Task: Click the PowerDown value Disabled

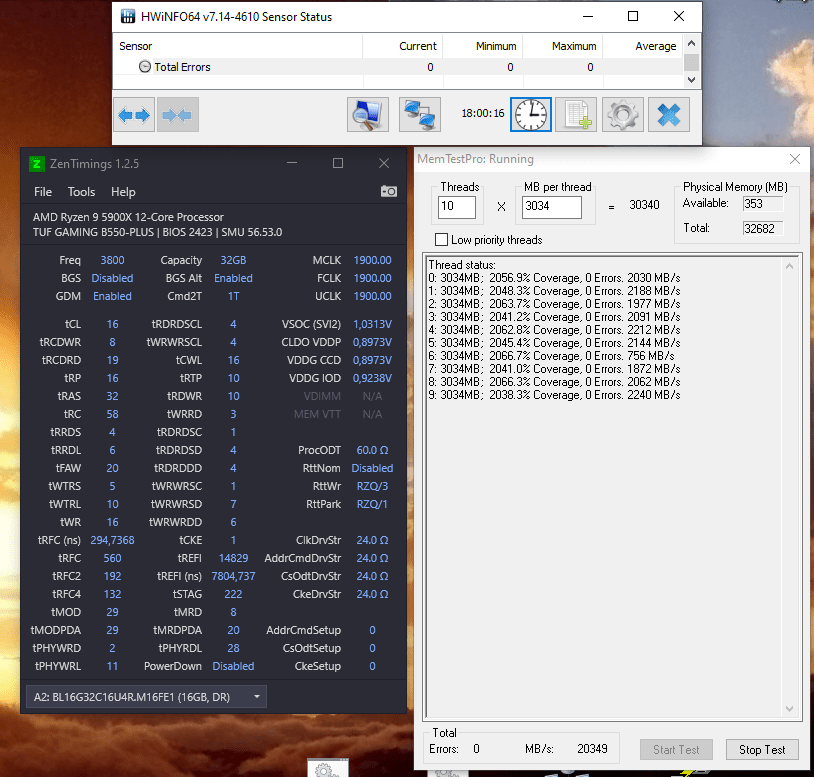Action: pyautogui.click(x=233, y=666)
